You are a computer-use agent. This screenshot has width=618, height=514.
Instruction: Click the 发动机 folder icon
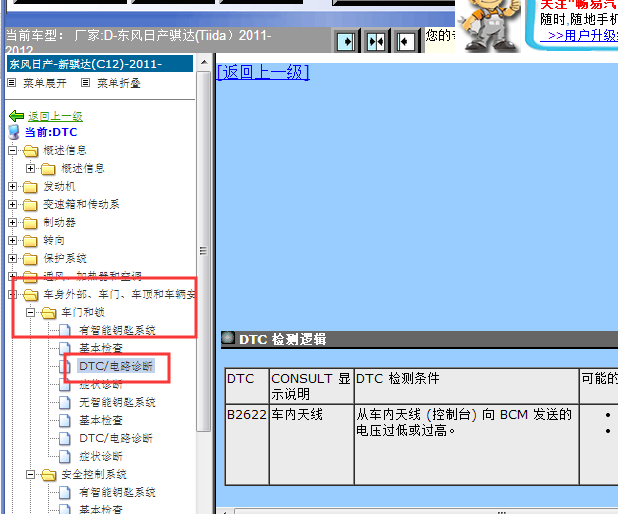30,186
